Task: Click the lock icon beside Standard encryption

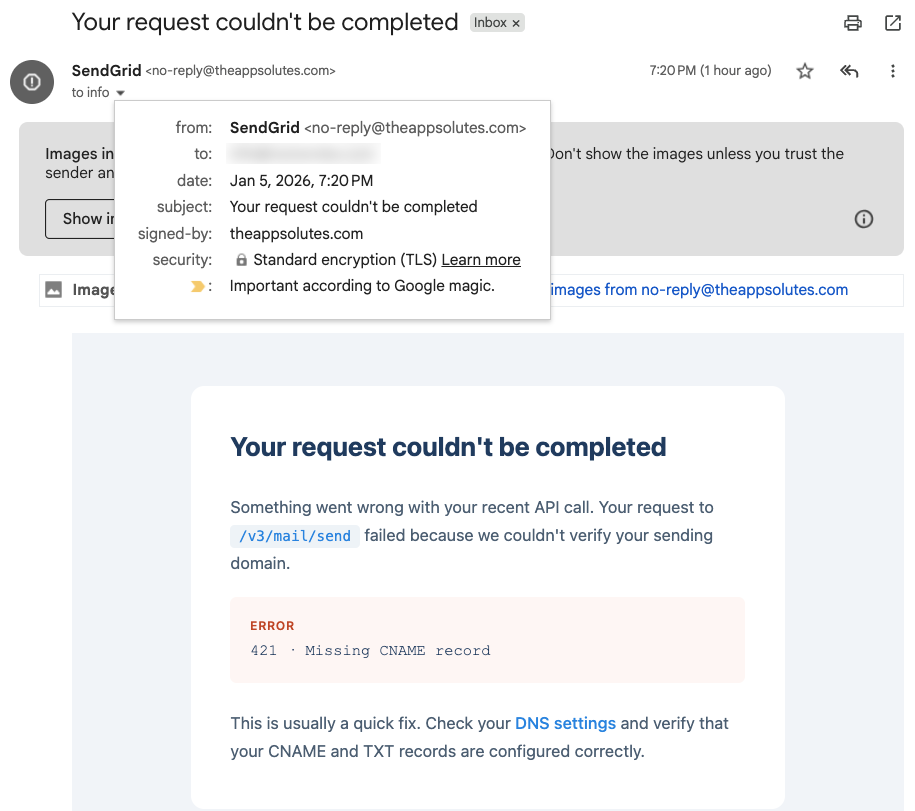Action: click(x=241, y=260)
